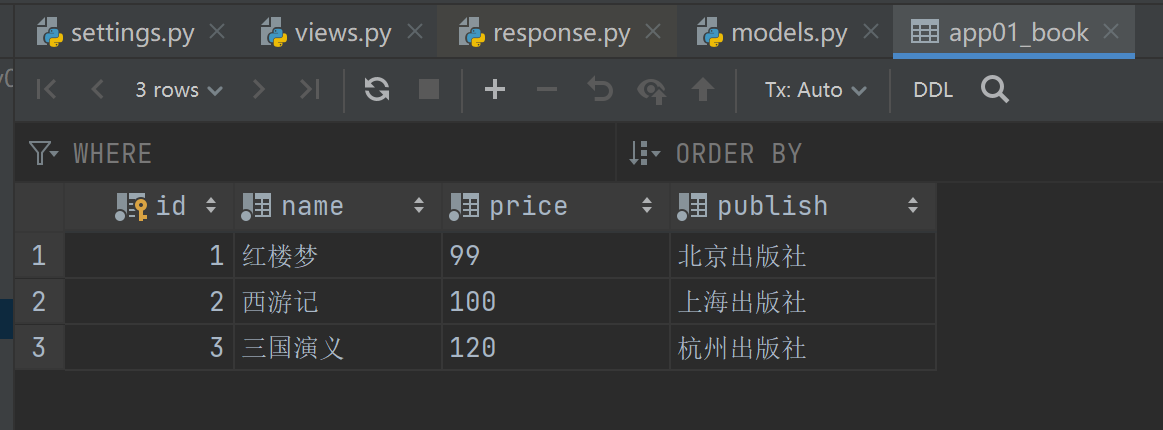1163x430 pixels.
Task: Click the cell 上海出版社
Action: (803, 302)
